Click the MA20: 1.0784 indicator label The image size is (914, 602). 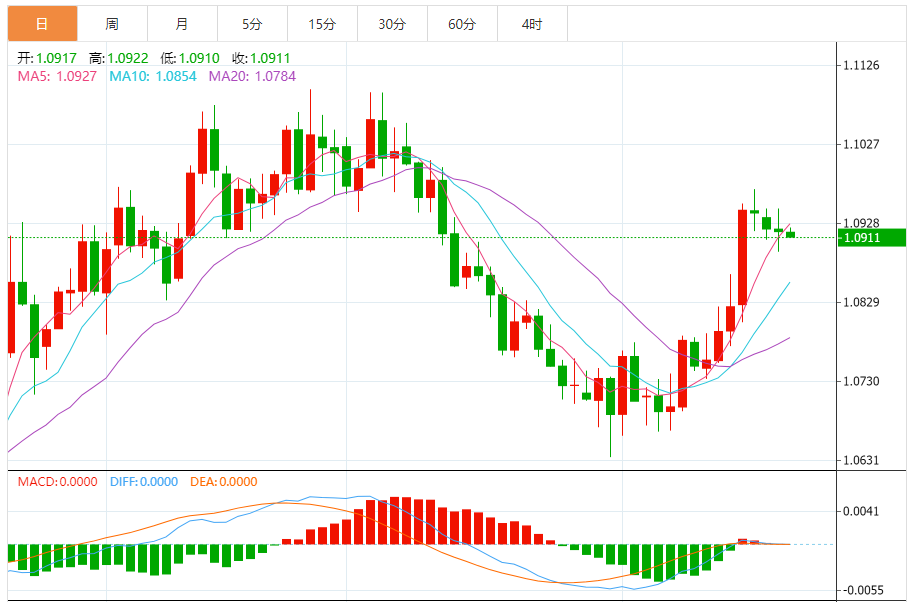point(252,76)
